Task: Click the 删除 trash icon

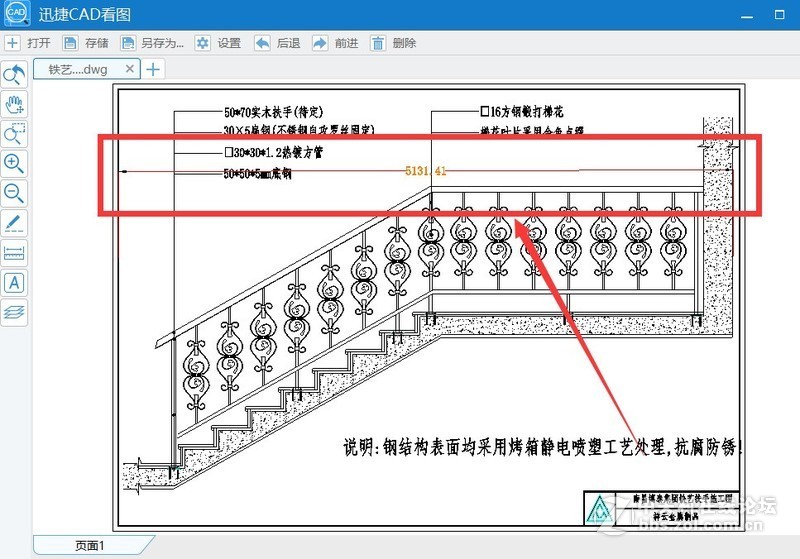Action: [378, 43]
